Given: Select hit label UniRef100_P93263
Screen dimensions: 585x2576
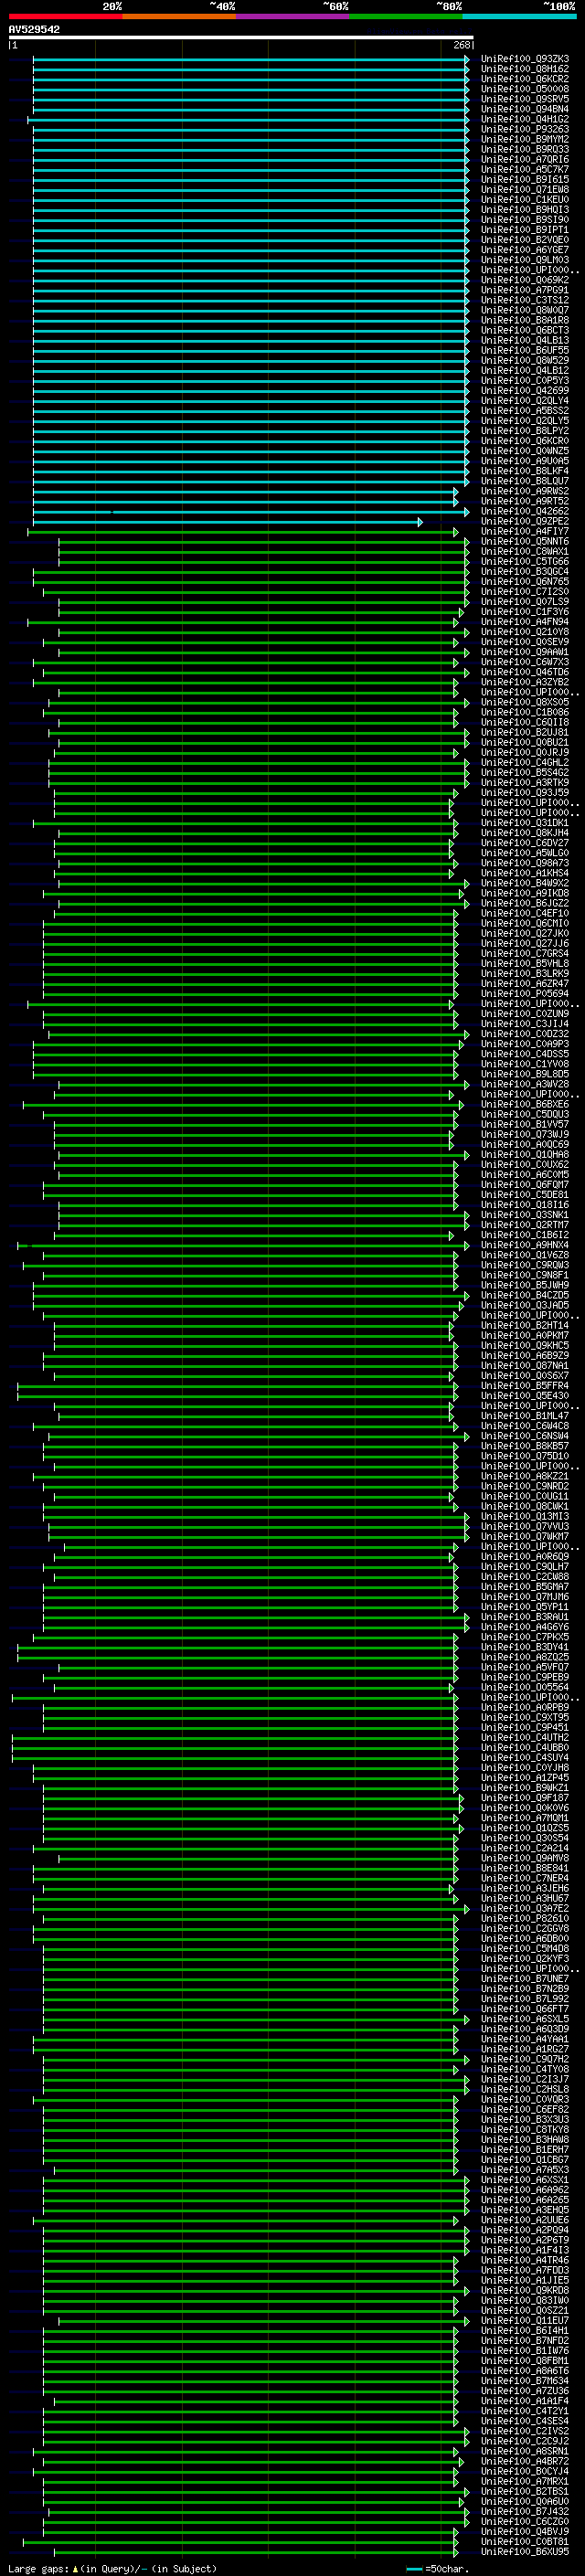Looking at the screenshot, I should 525,129.
